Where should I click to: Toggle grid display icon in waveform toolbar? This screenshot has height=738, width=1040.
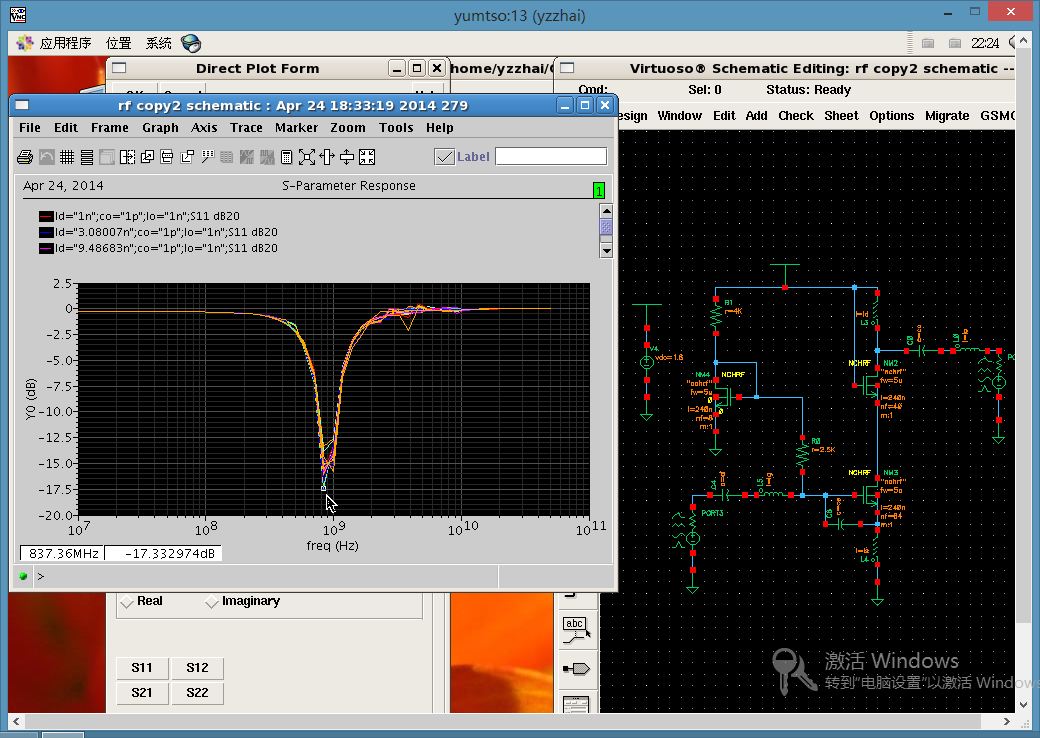tap(67, 157)
